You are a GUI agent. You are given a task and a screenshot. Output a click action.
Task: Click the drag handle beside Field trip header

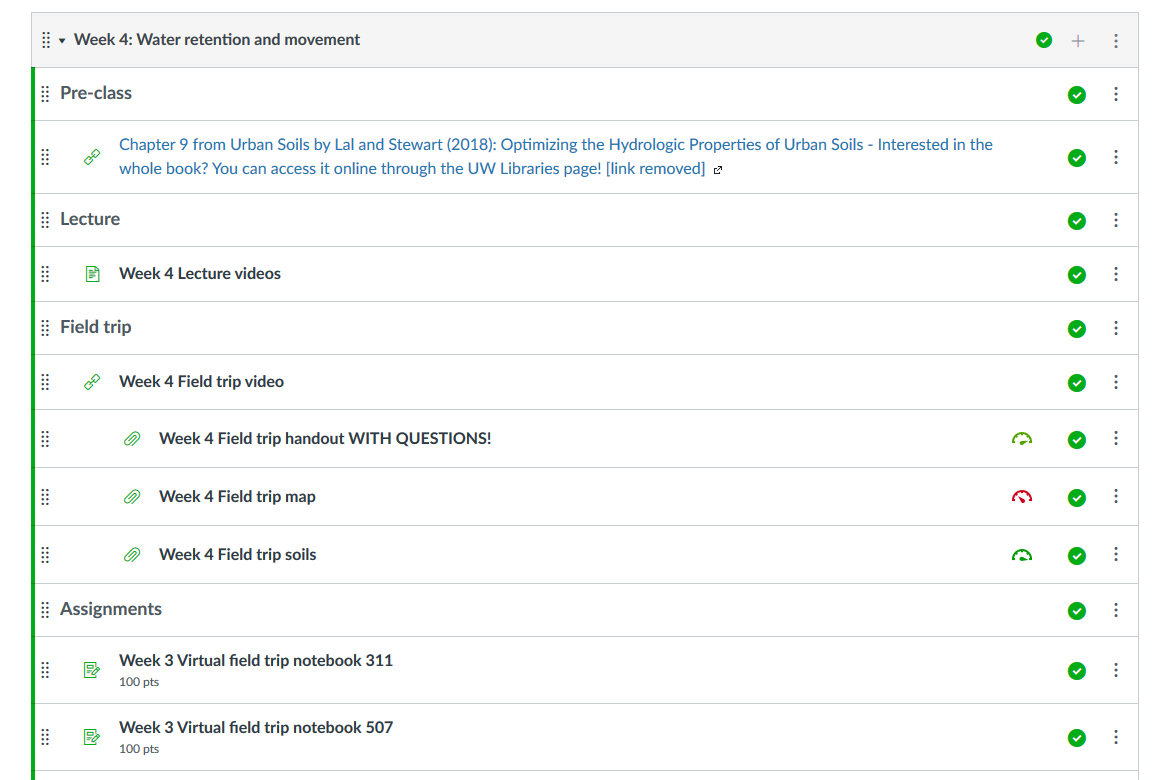(x=46, y=328)
